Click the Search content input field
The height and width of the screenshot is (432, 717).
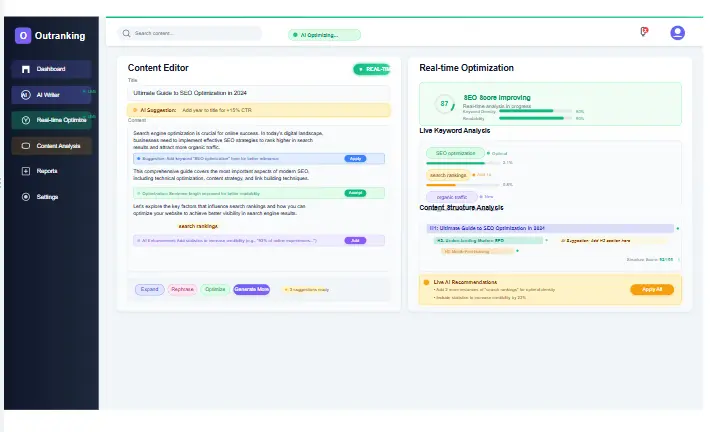(190, 33)
